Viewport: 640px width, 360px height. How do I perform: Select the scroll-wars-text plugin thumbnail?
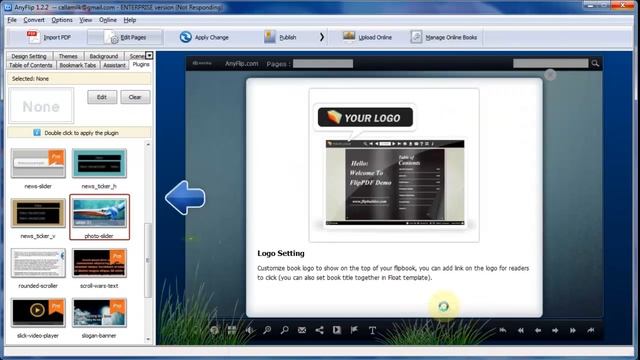point(99,263)
